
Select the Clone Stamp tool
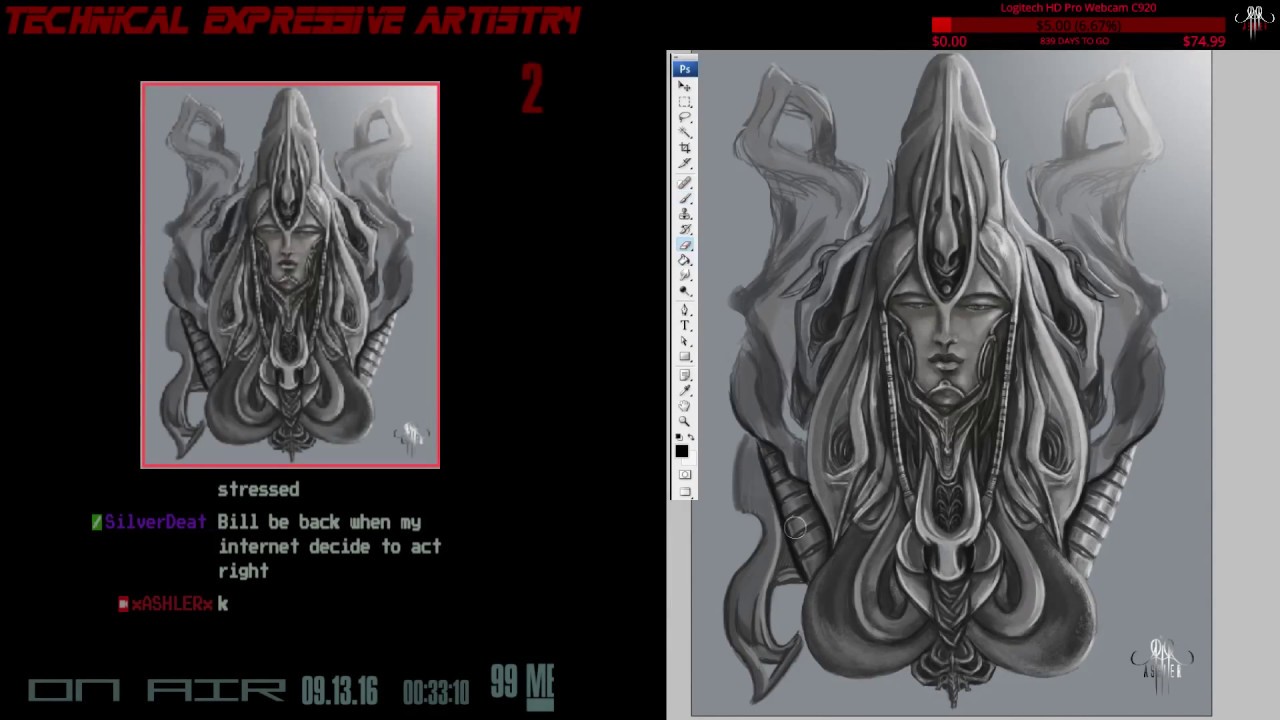685,215
